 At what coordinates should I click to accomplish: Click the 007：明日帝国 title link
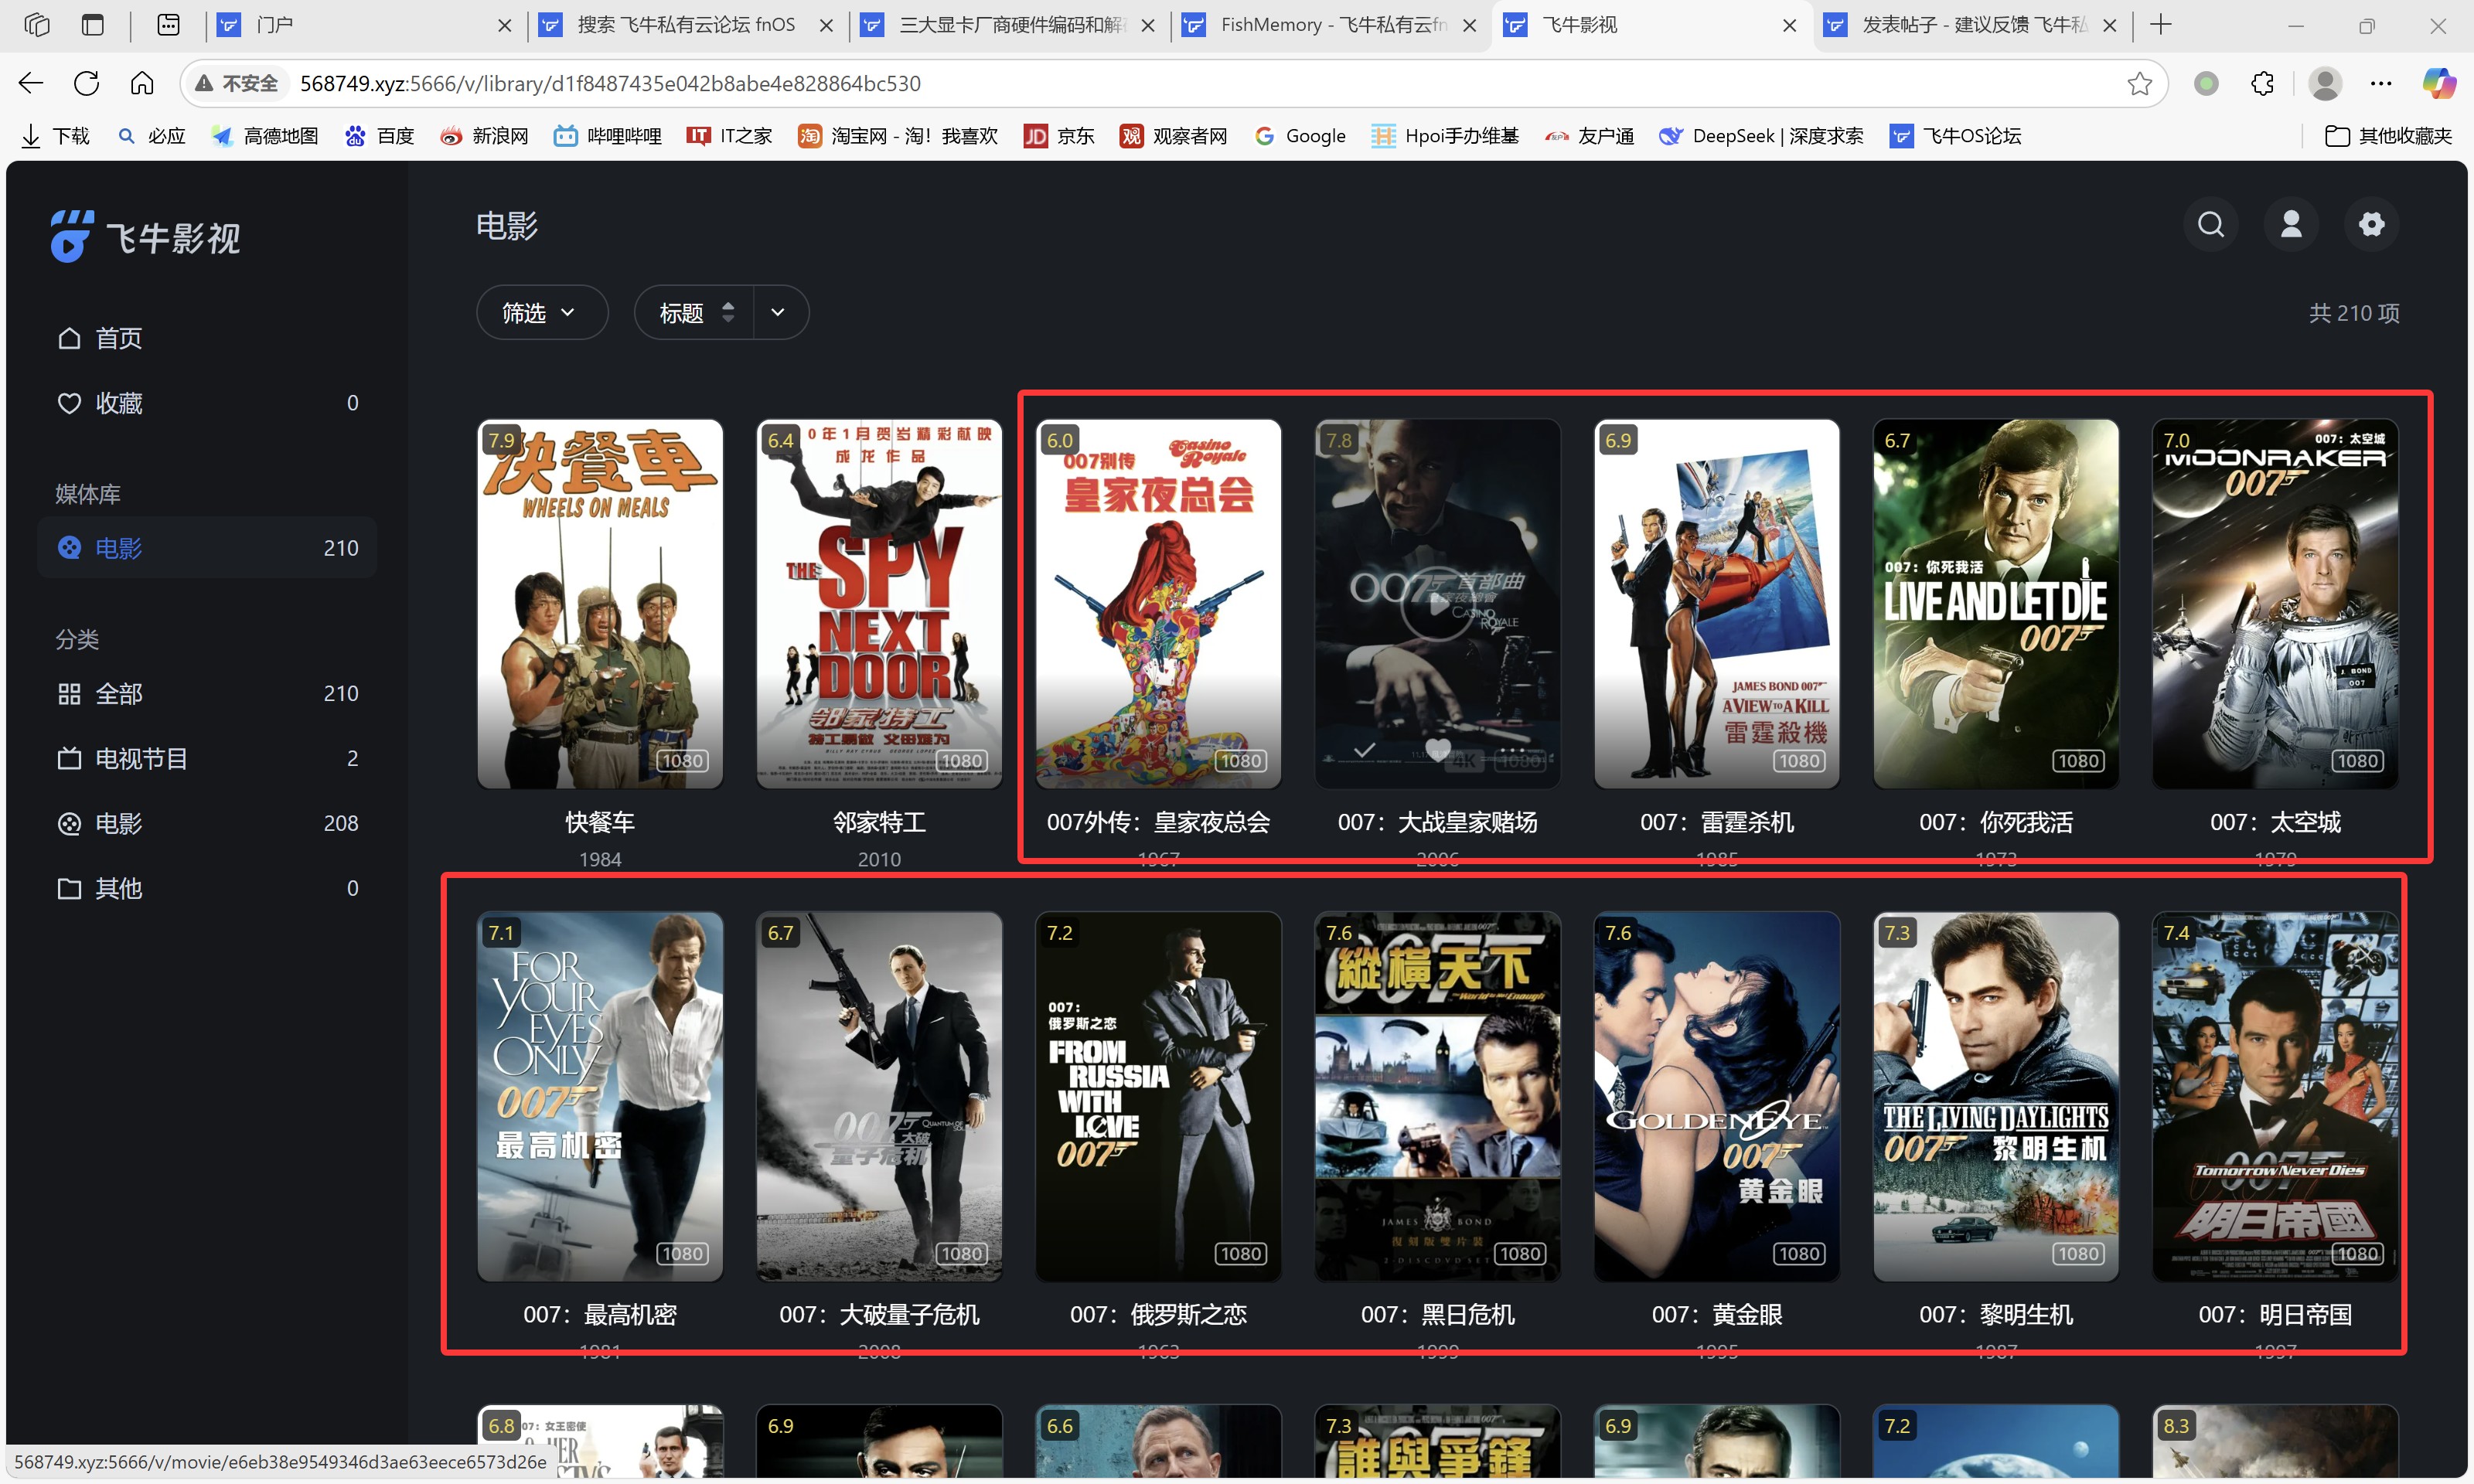(x=2275, y=1314)
